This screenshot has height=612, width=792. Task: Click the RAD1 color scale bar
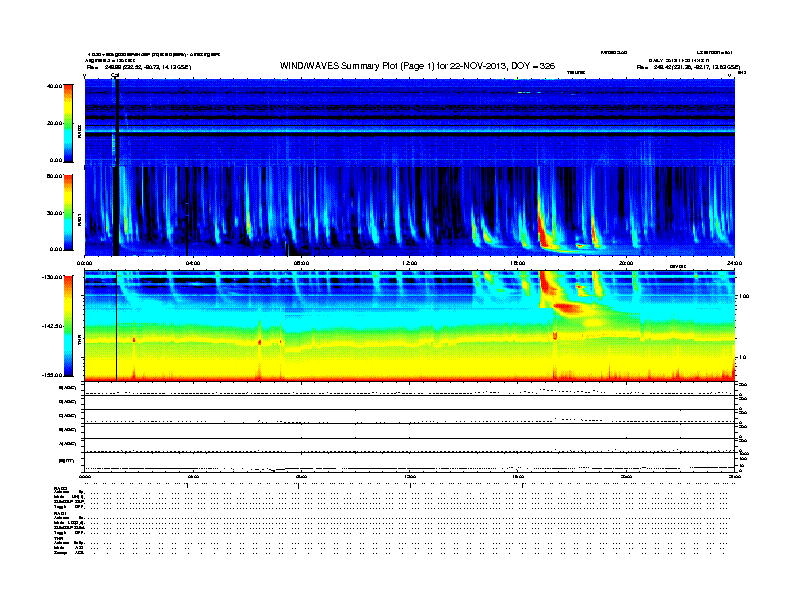click(68, 212)
